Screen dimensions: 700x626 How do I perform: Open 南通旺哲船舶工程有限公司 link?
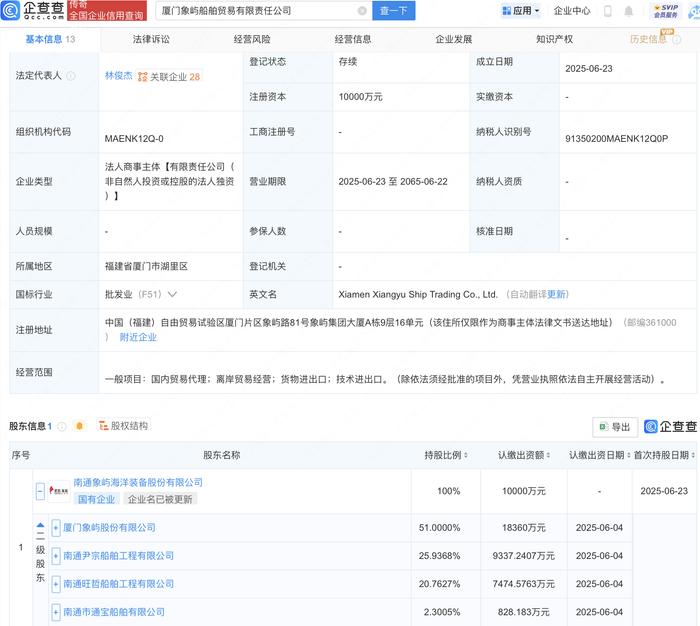pyautogui.click(x=118, y=584)
